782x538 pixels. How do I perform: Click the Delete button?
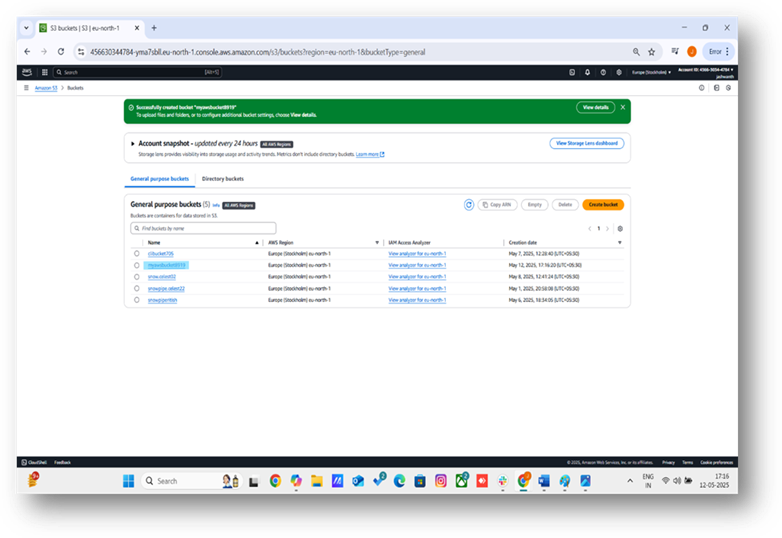tap(565, 205)
